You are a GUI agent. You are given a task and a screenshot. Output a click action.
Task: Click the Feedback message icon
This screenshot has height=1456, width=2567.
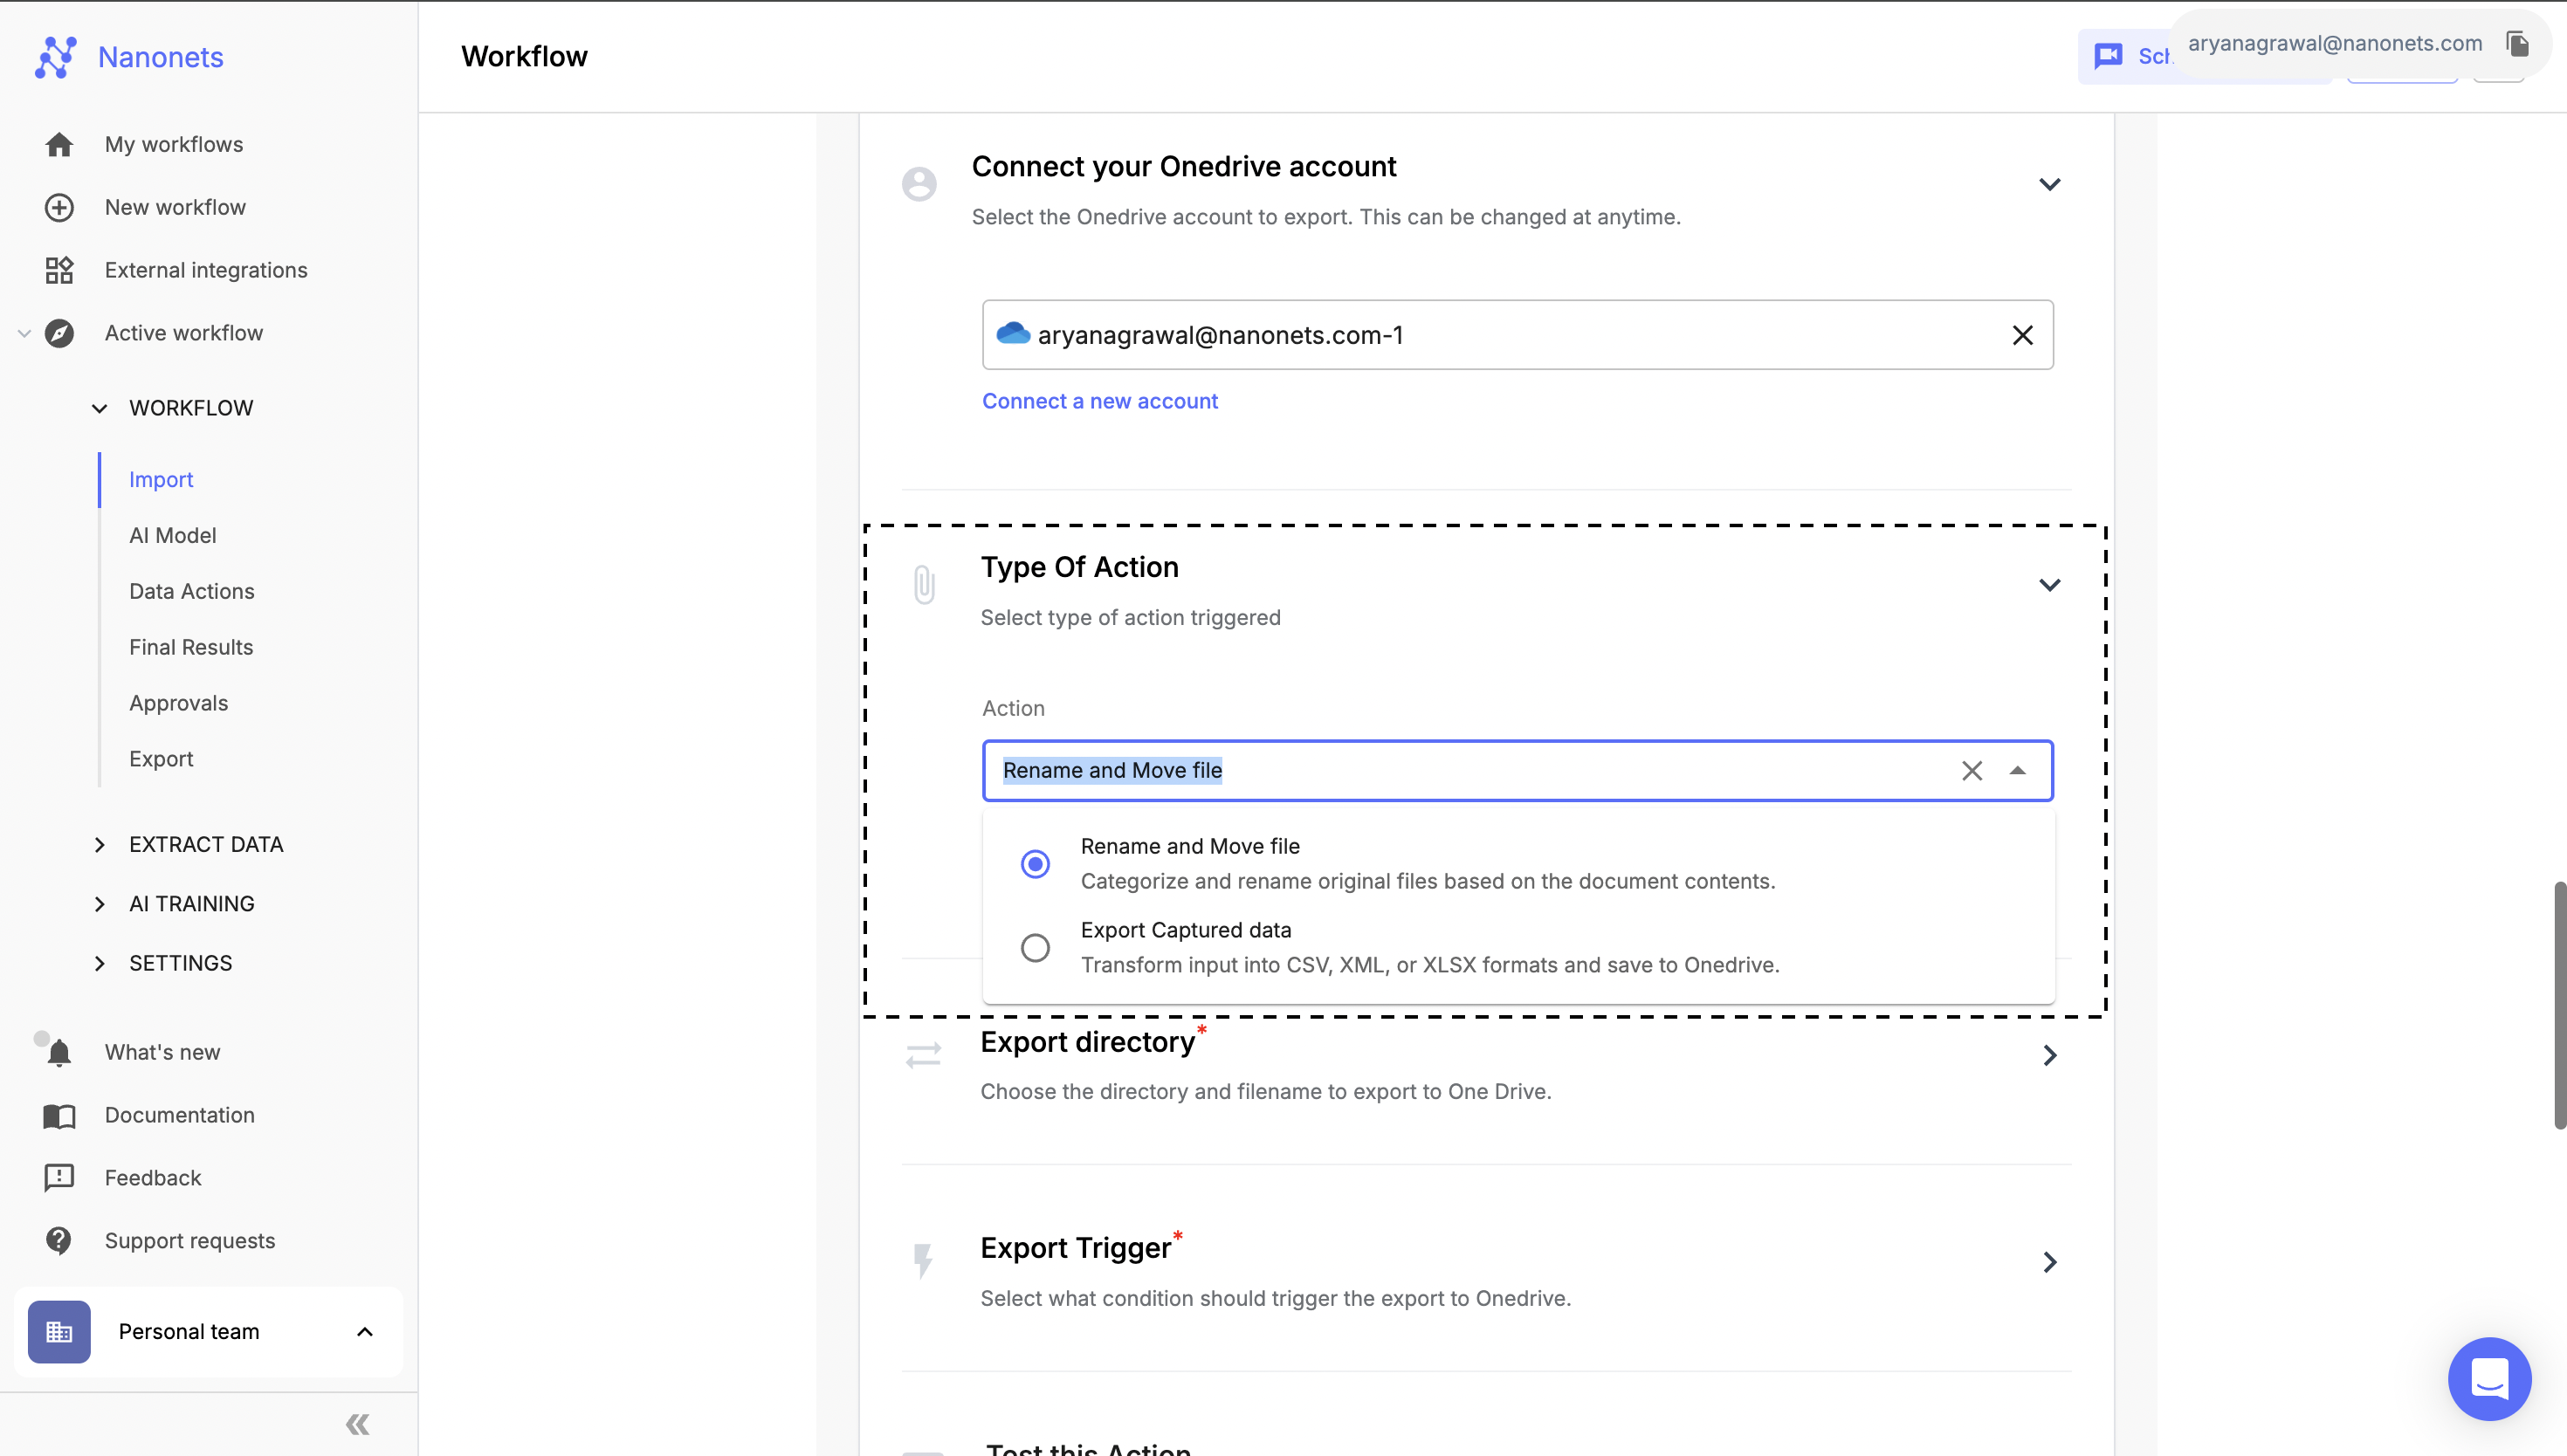tap(59, 1178)
